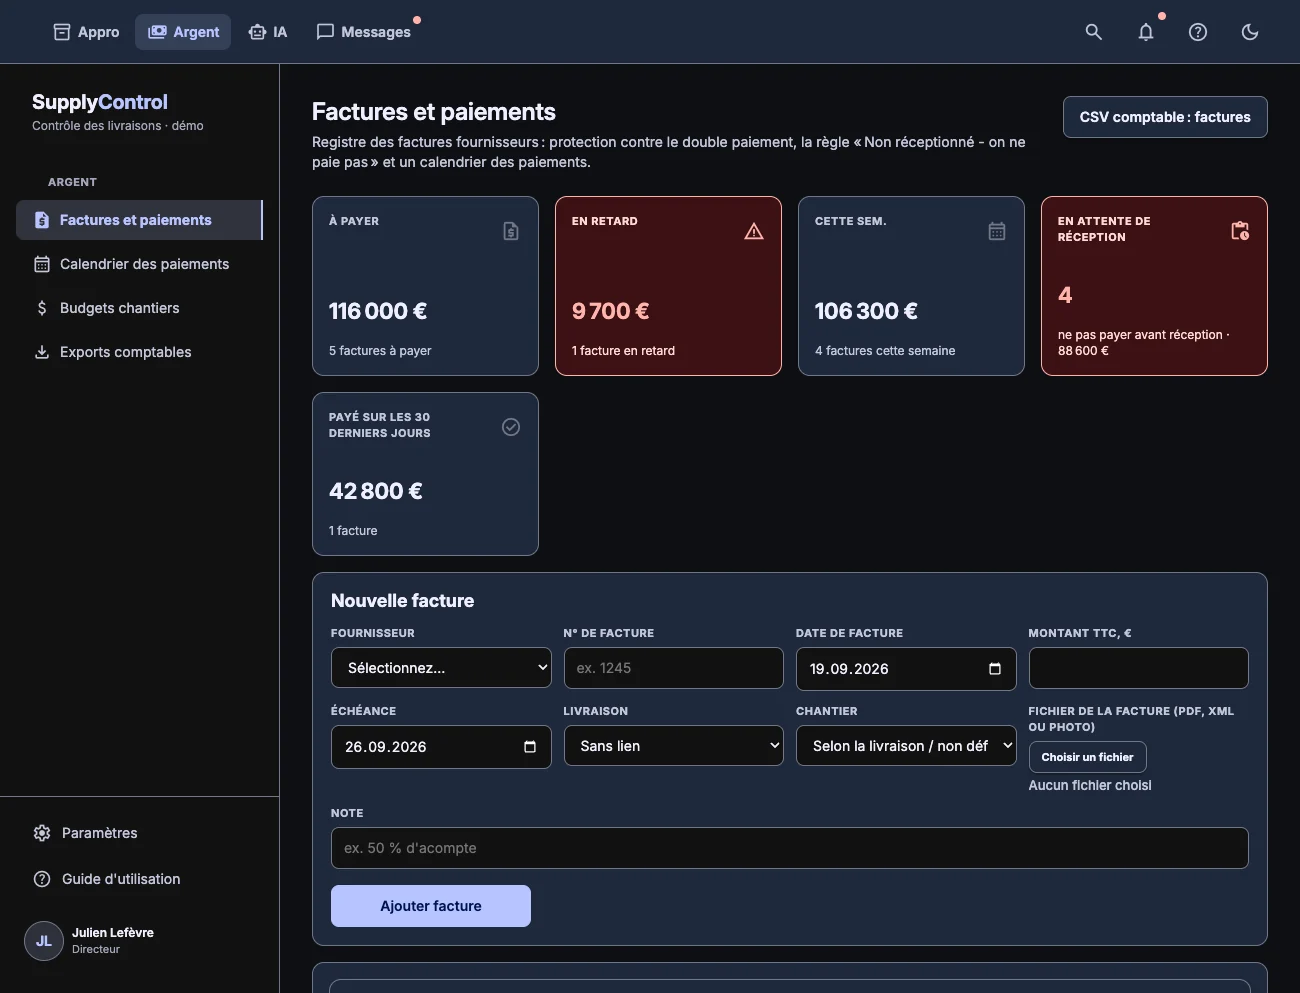Switch to the IA tab
1300x993 pixels.
pos(268,32)
